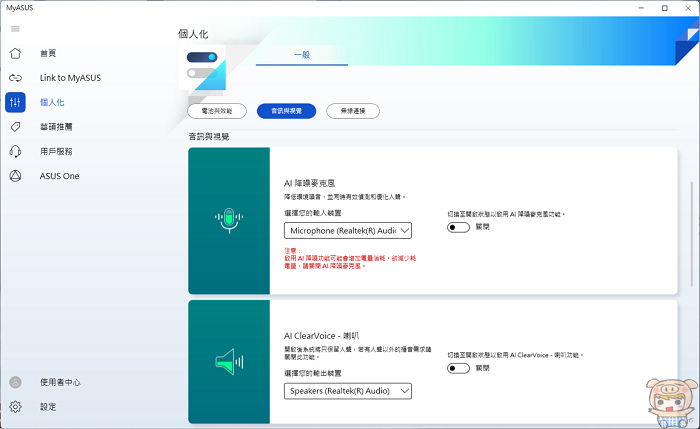Expand Speakers (Realtek(R) Audio) output dropdown
The width and height of the screenshot is (700, 429).
pyautogui.click(x=348, y=391)
